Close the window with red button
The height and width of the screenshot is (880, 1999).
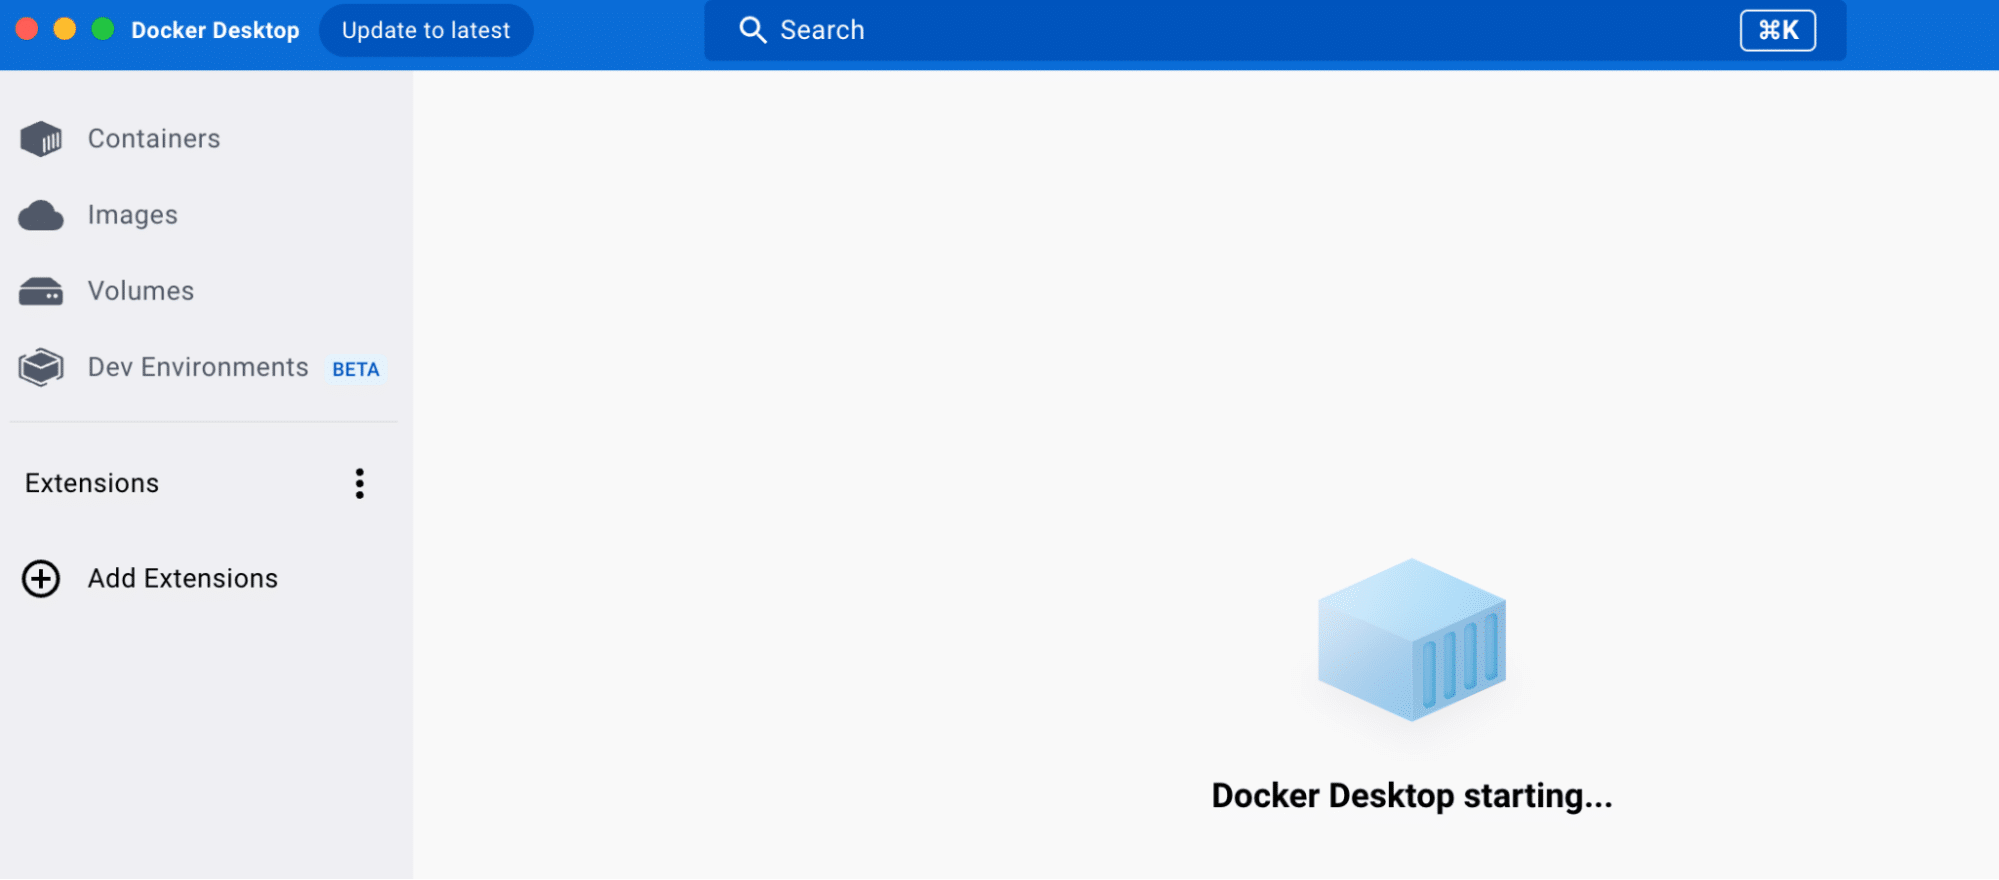pos(27,29)
